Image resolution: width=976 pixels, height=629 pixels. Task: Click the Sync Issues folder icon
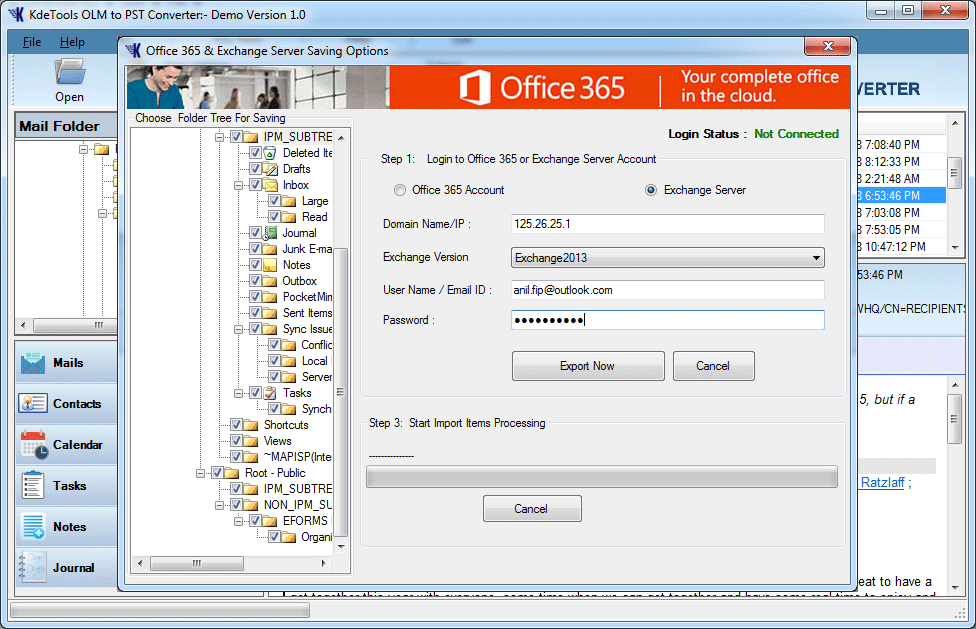270,329
